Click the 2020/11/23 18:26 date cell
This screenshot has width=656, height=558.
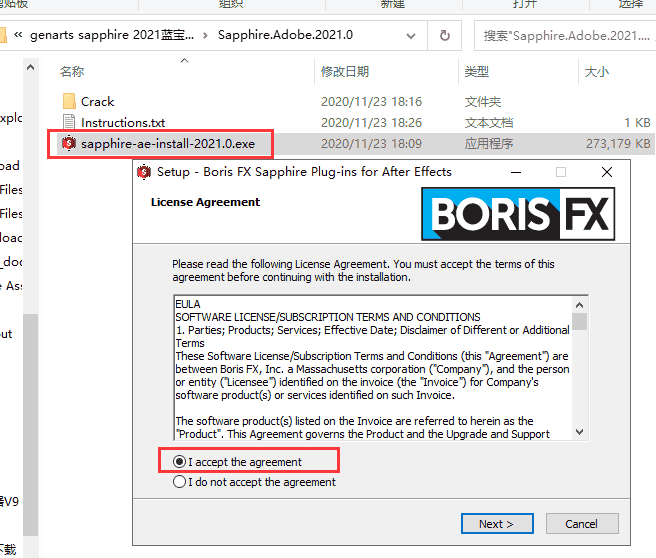[371, 123]
